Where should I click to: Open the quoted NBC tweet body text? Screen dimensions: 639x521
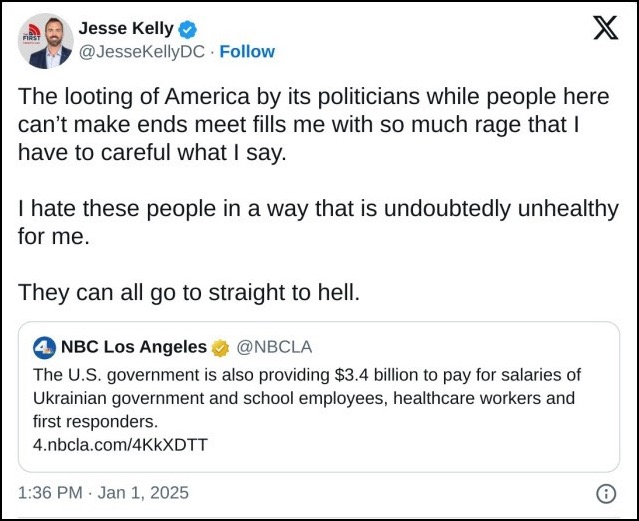pos(307,398)
